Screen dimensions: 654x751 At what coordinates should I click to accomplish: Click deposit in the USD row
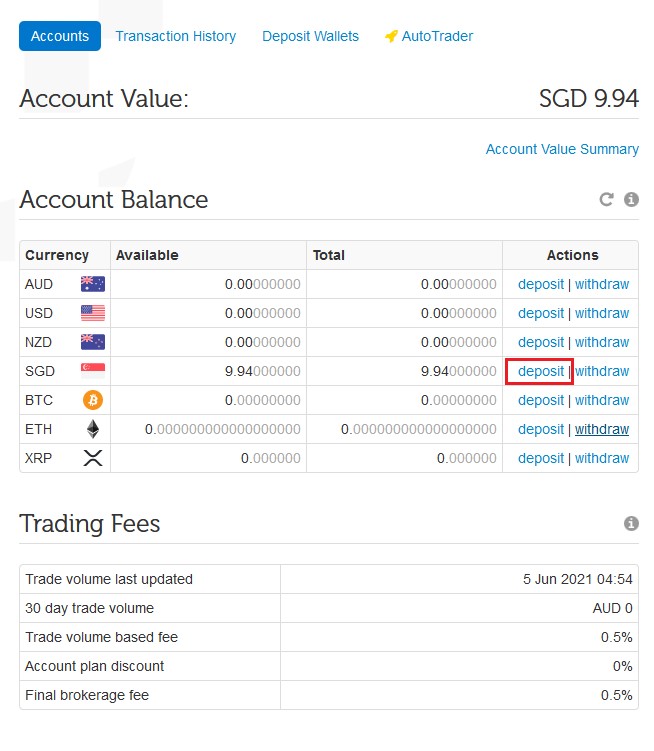(x=540, y=313)
